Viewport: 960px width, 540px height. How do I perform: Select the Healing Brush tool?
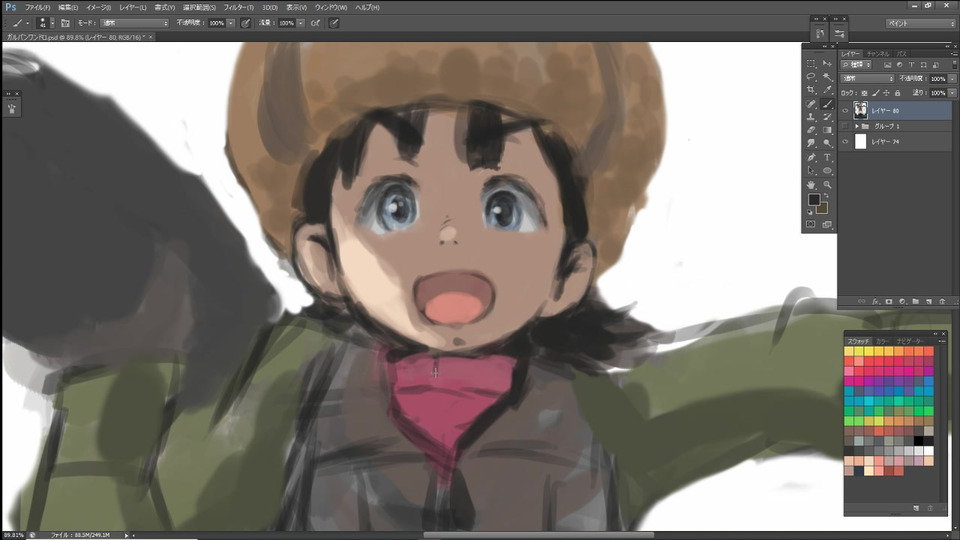[811, 104]
